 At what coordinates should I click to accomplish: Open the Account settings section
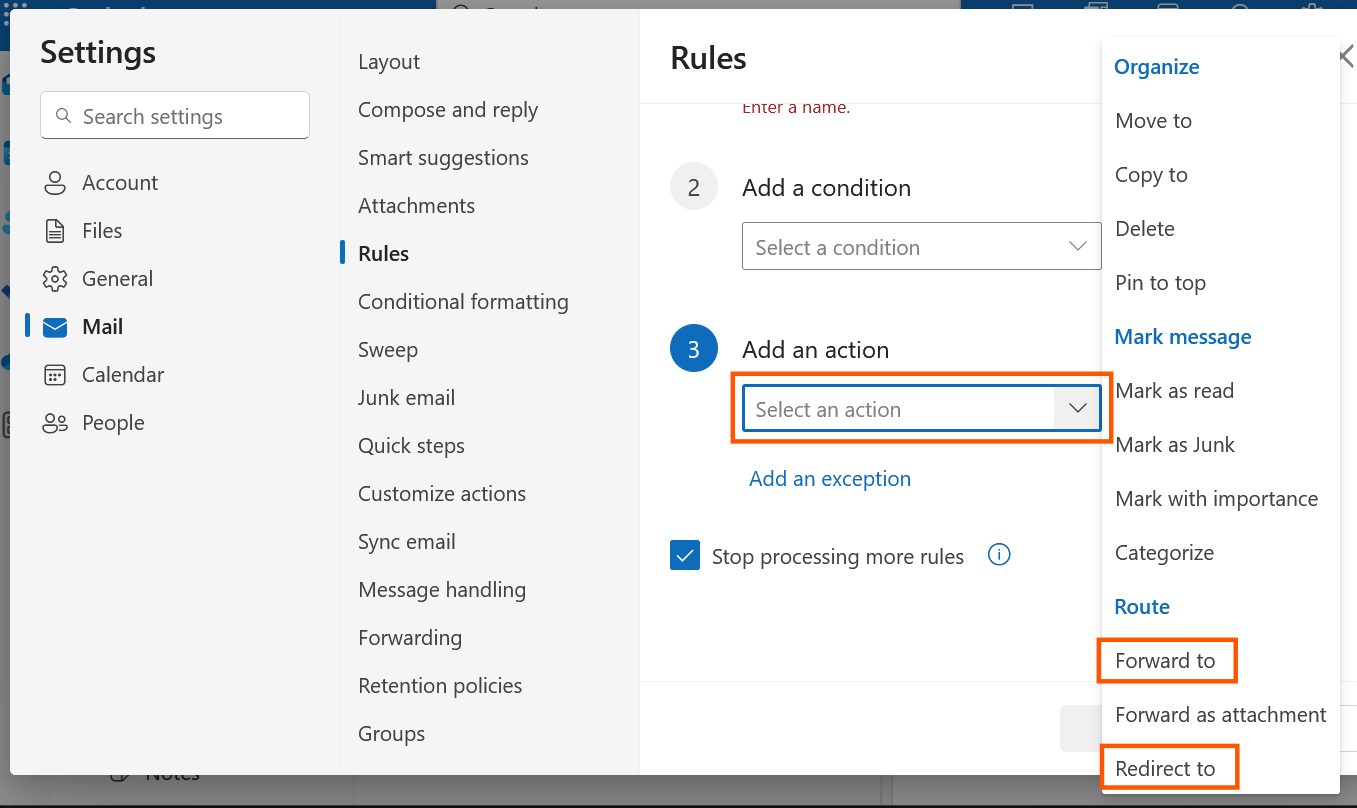tap(120, 183)
